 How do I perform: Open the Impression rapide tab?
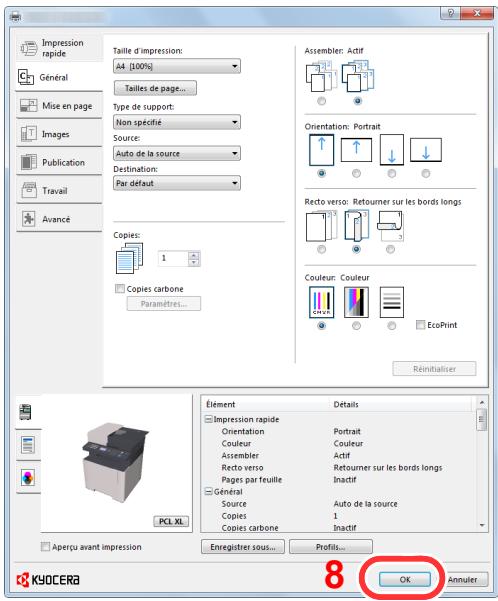59,48
